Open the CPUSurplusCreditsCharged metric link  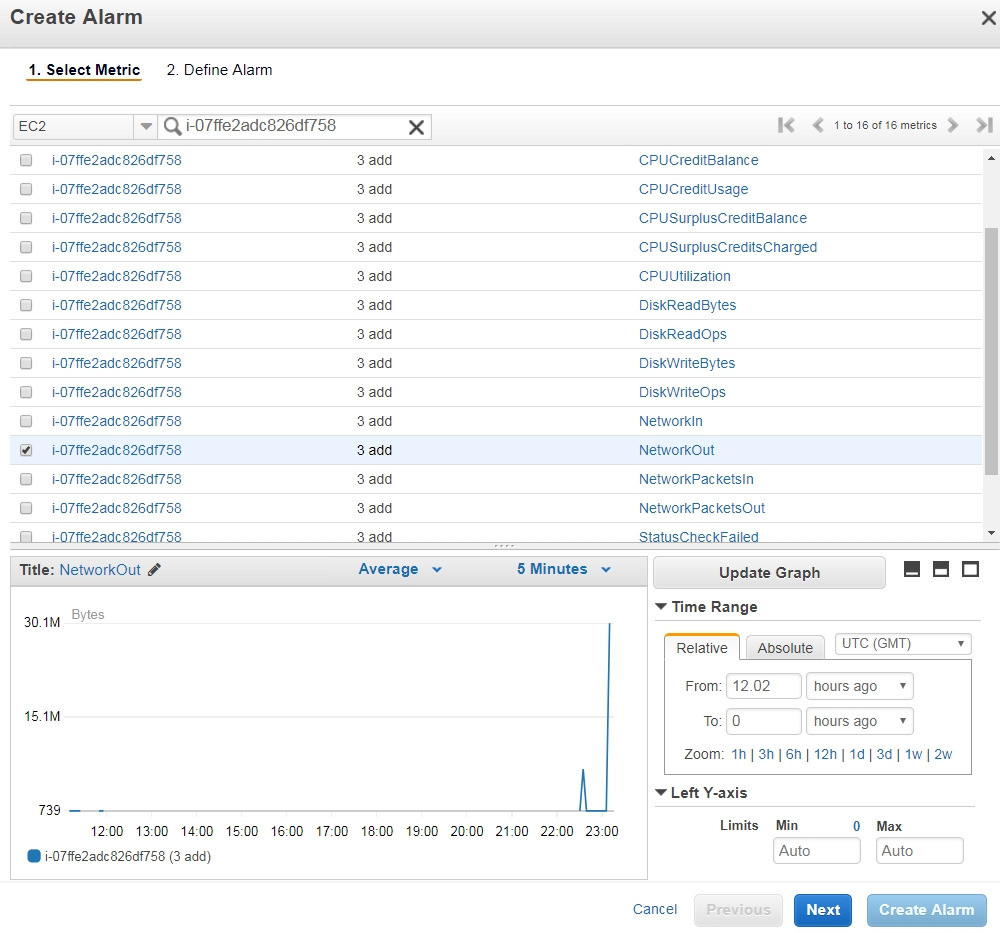[x=728, y=247]
